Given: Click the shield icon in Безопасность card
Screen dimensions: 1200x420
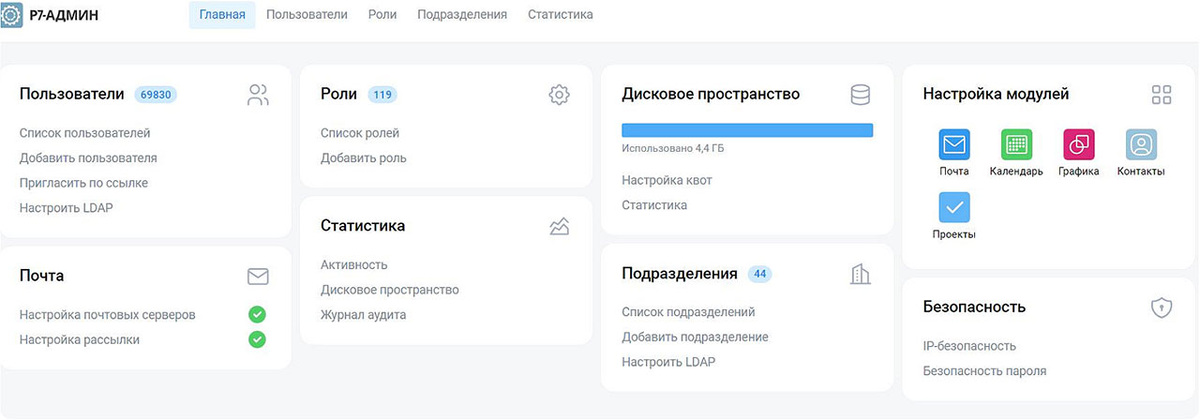Looking at the screenshot, I should tap(1161, 308).
